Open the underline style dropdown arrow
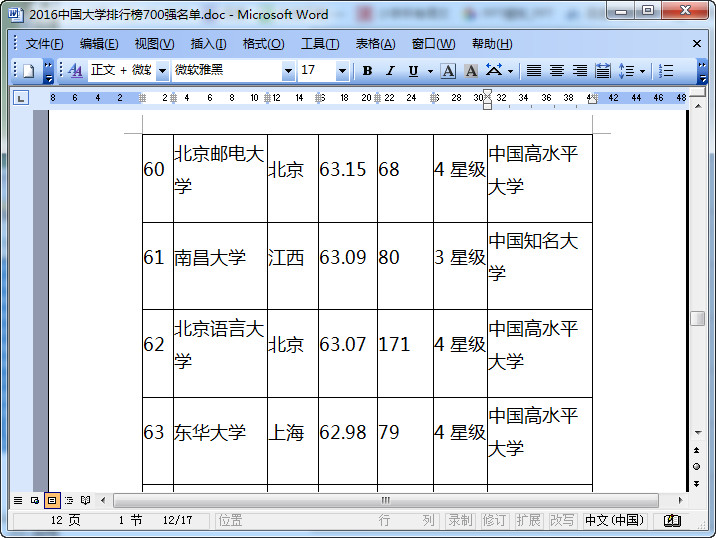Viewport: 716px width, 538px height. coord(430,71)
